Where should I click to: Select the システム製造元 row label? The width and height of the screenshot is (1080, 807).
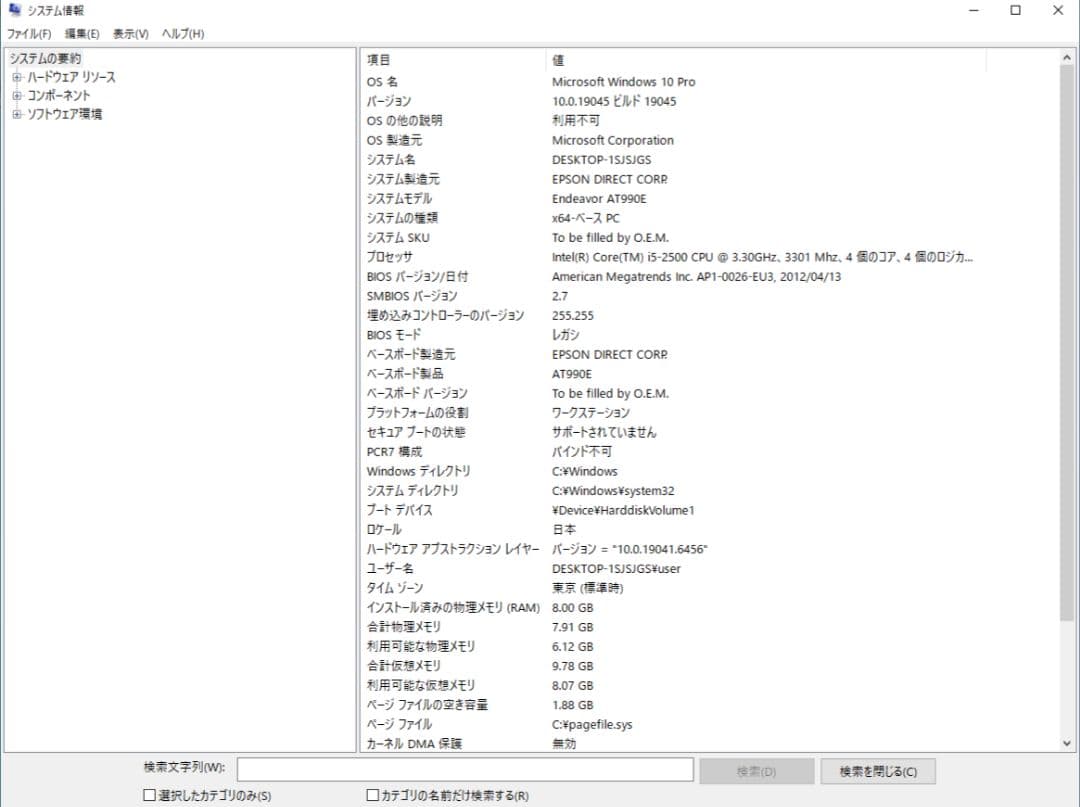403,179
